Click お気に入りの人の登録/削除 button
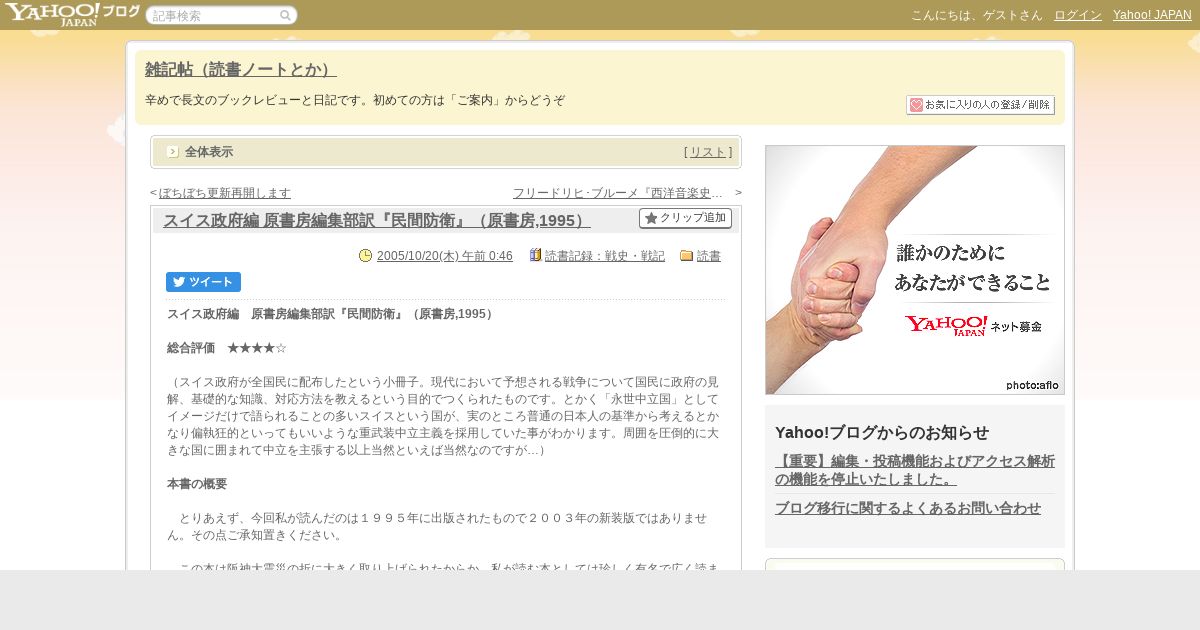The image size is (1200, 630). click(x=980, y=105)
